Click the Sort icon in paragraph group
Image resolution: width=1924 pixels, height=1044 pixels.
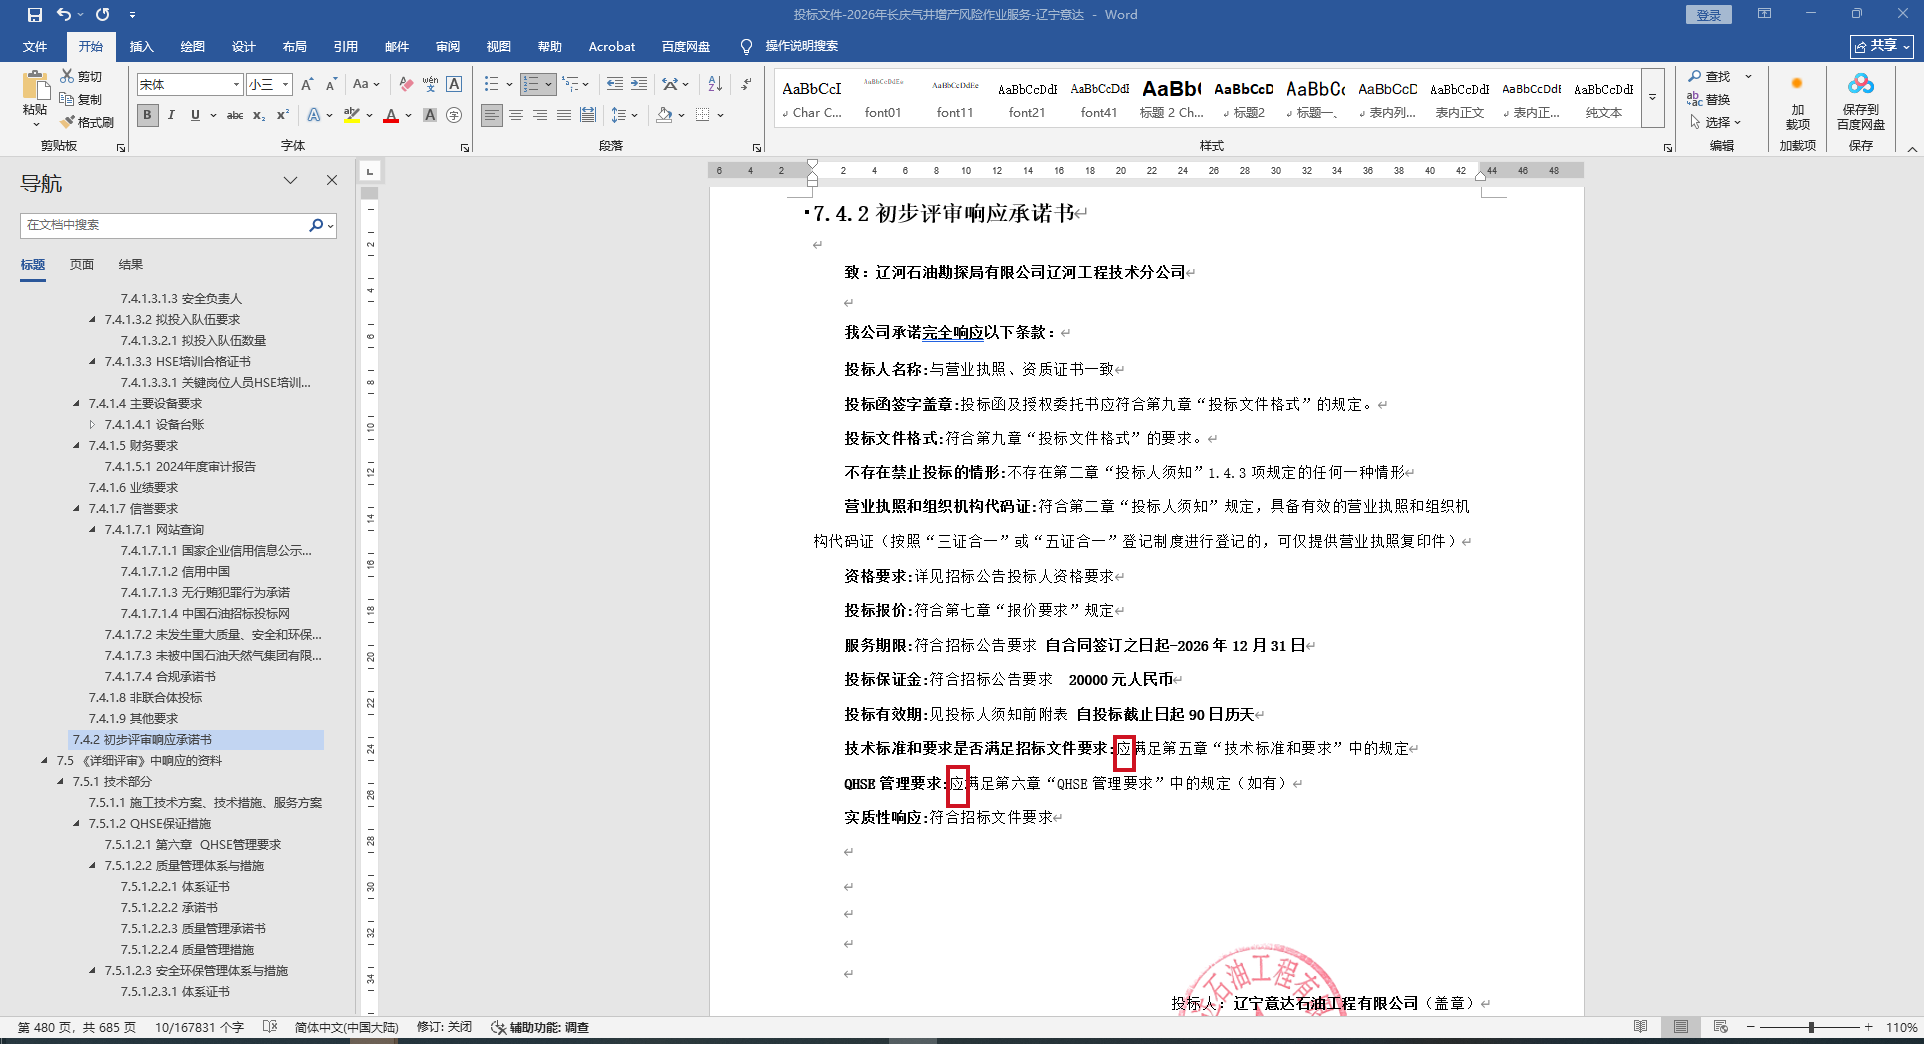point(715,85)
